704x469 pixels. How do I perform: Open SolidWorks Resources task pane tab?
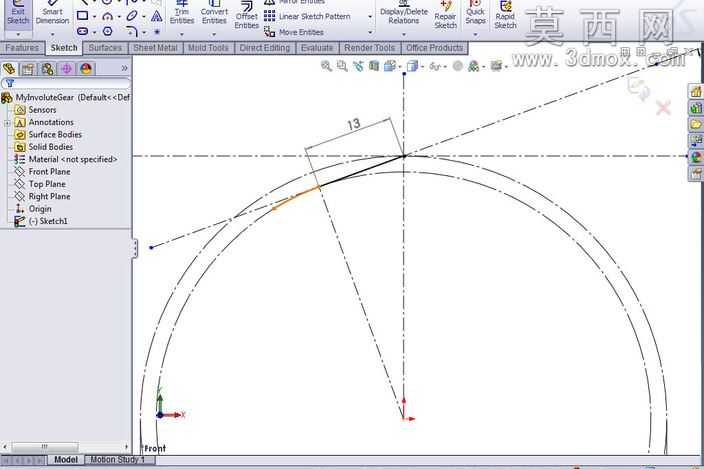coord(696,92)
